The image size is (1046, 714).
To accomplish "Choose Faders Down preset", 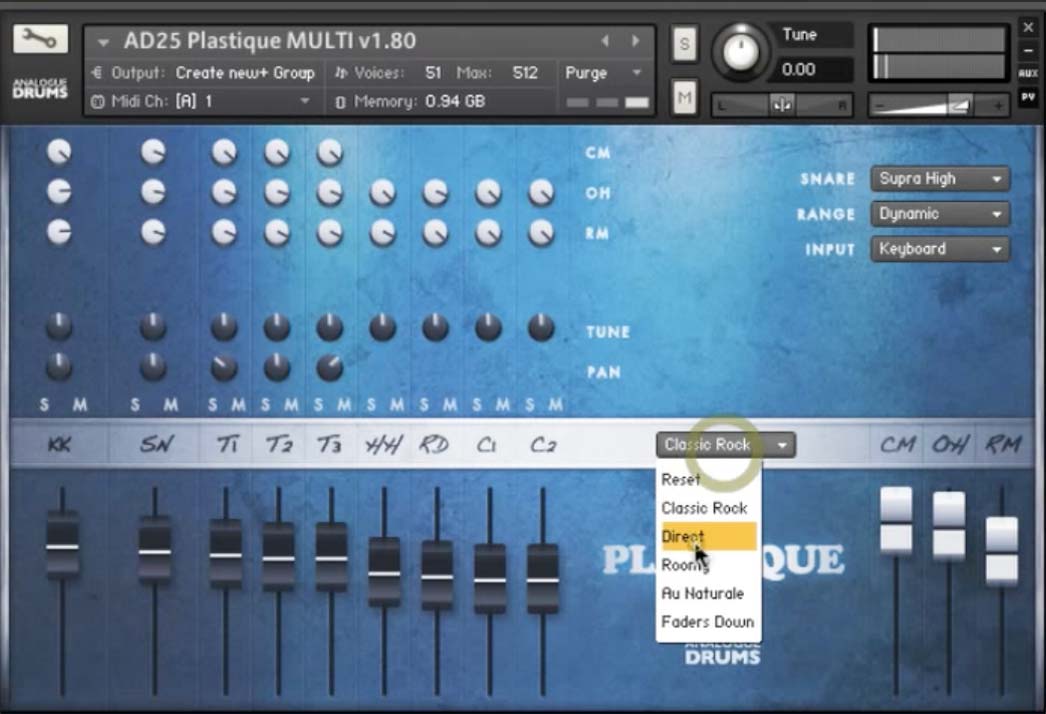I will pyautogui.click(x=708, y=622).
